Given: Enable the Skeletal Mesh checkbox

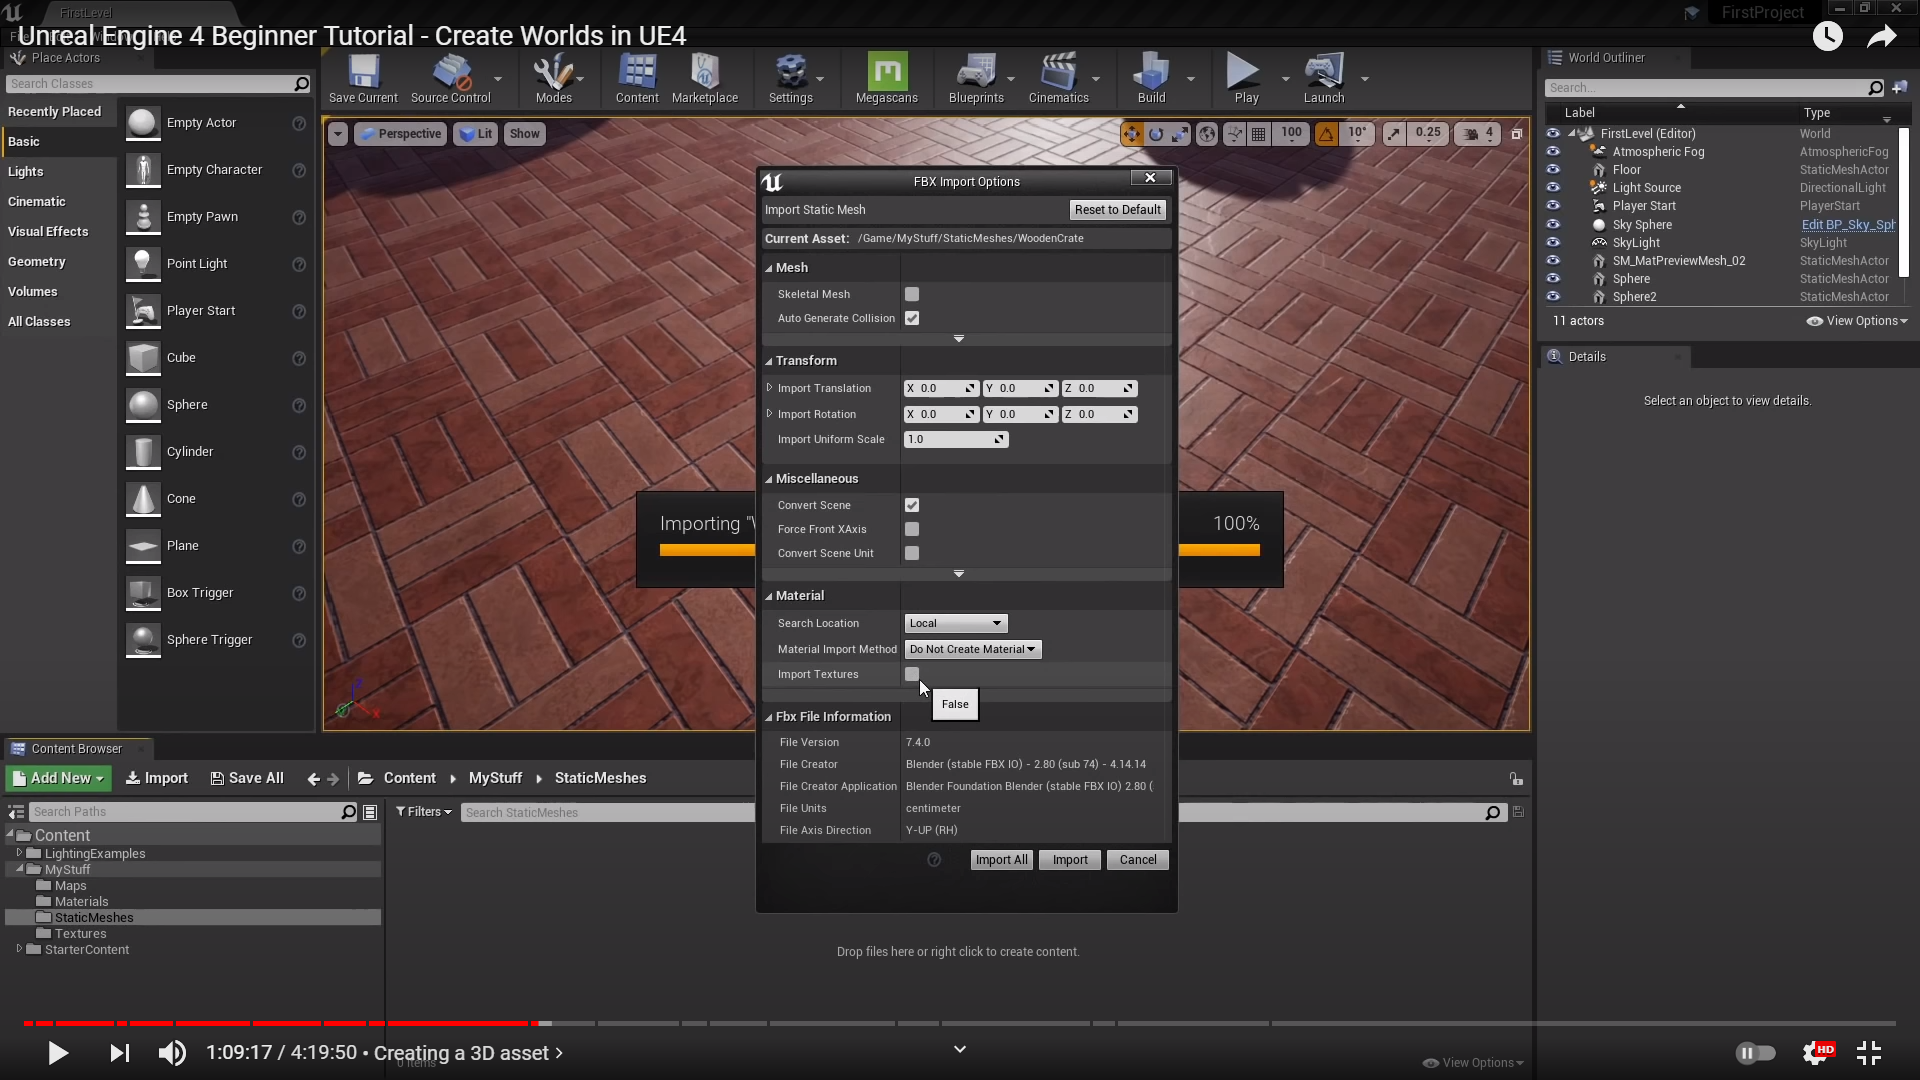Looking at the screenshot, I should pos(912,294).
